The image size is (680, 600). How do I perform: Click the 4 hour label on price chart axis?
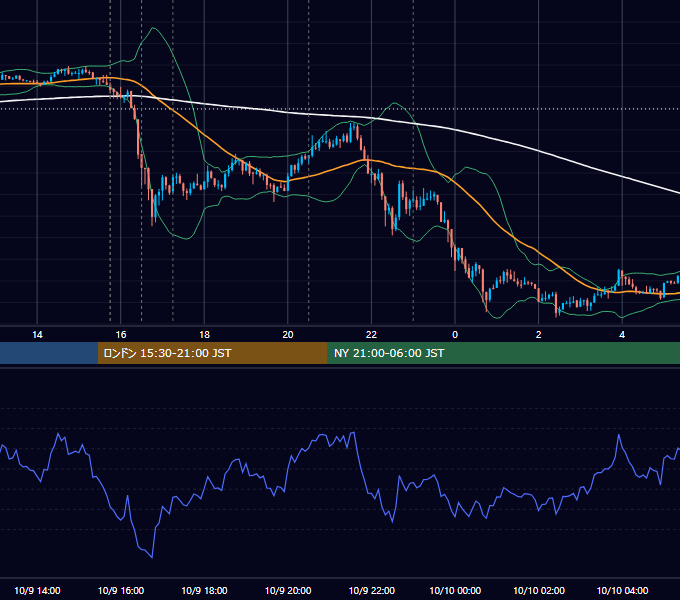click(622, 335)
